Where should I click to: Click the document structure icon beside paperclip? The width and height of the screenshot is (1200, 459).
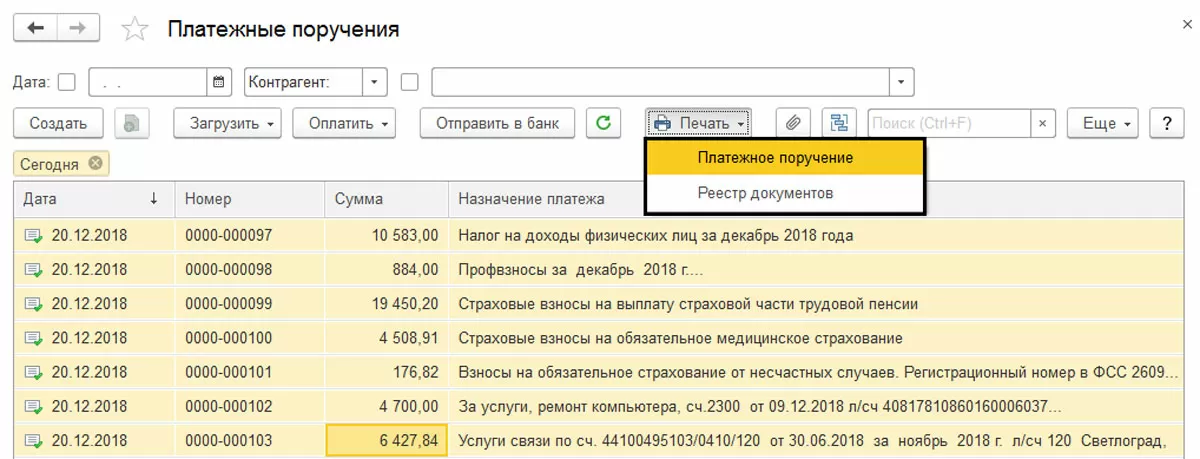(839, 123)
